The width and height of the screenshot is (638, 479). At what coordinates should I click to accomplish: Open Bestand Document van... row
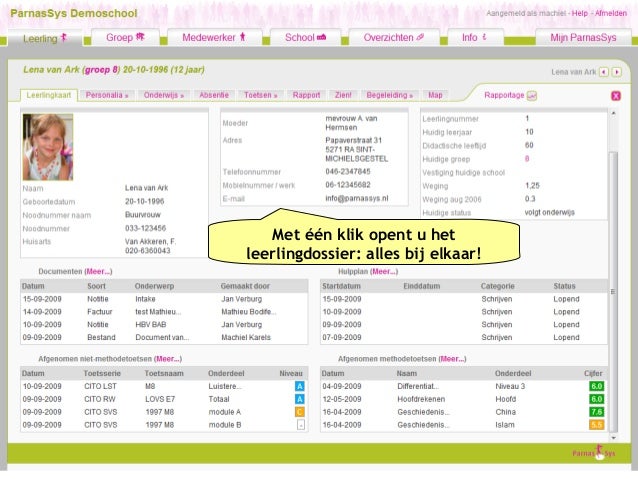(164, 337)
